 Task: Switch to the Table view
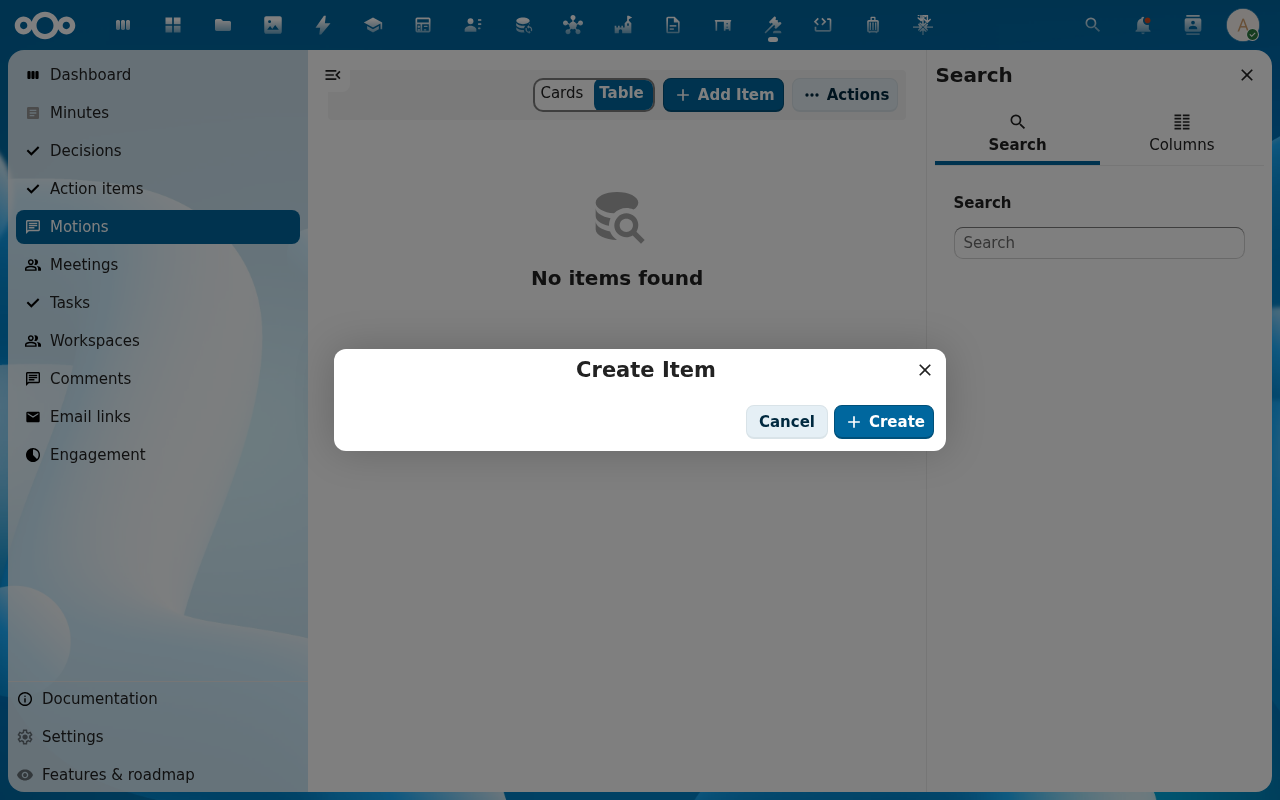pyautogui.click(x=622, y=93)
